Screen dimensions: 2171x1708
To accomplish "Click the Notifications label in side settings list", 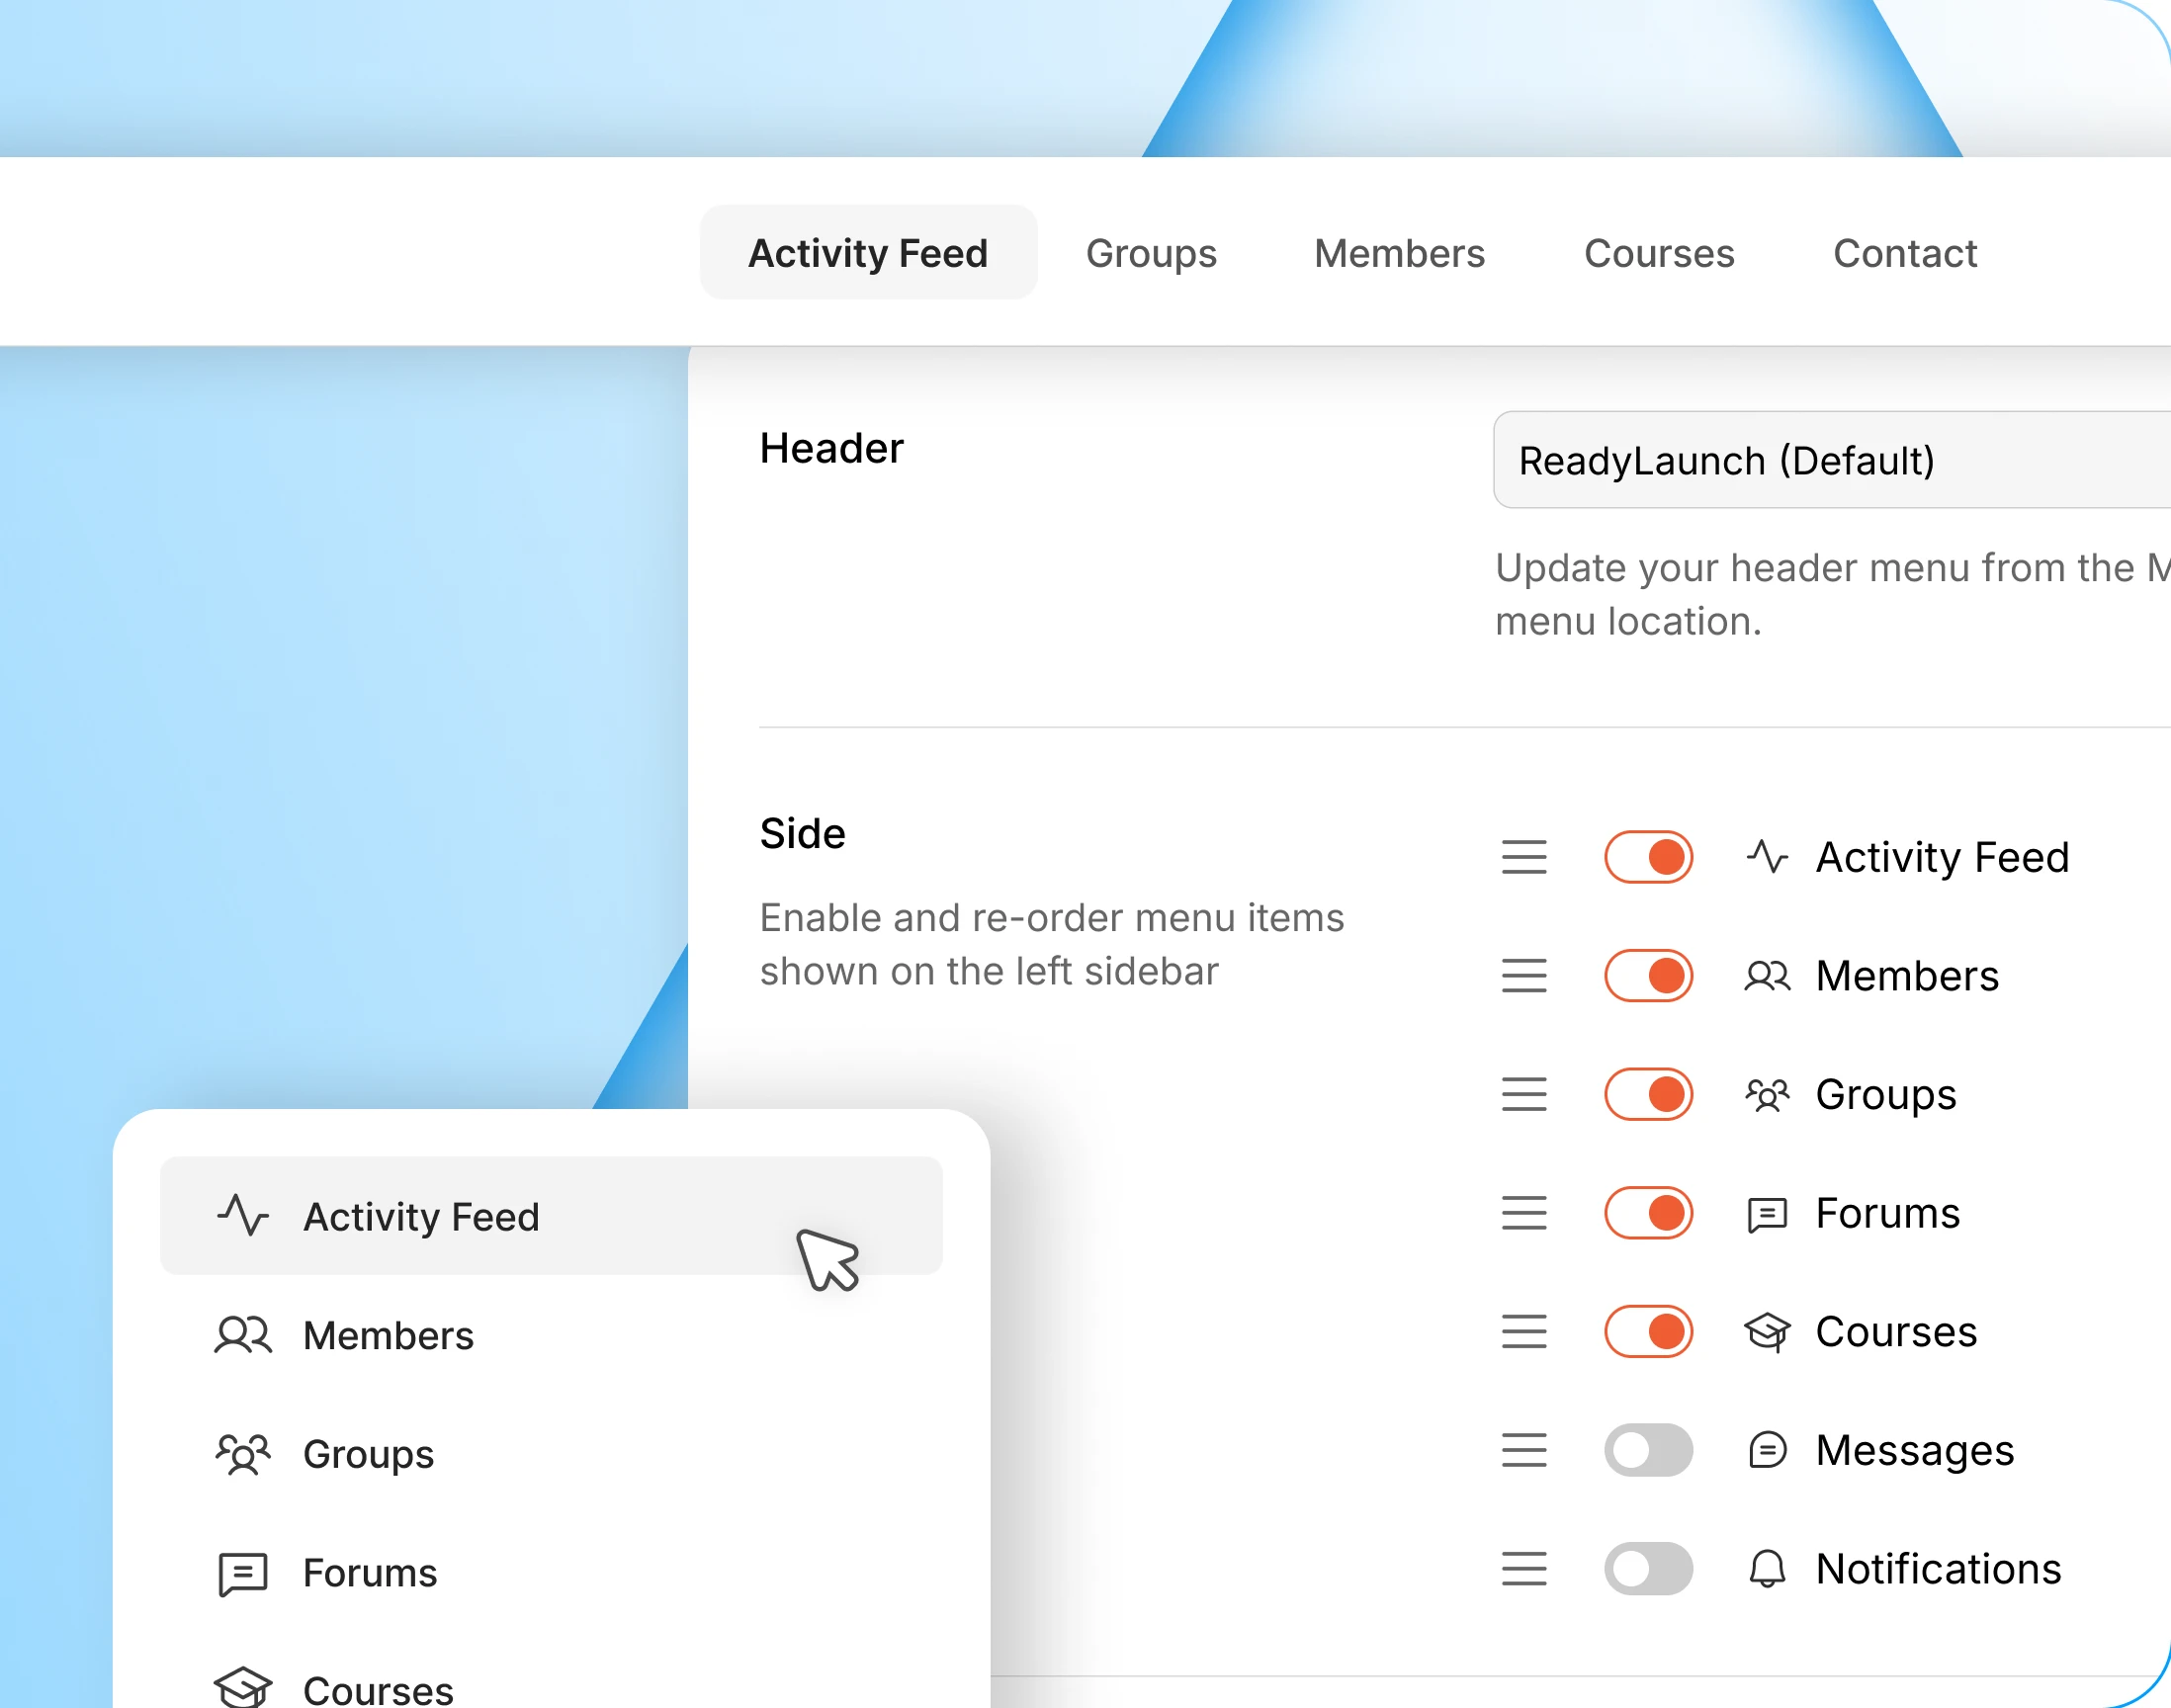I will tap(1938, 1568).
